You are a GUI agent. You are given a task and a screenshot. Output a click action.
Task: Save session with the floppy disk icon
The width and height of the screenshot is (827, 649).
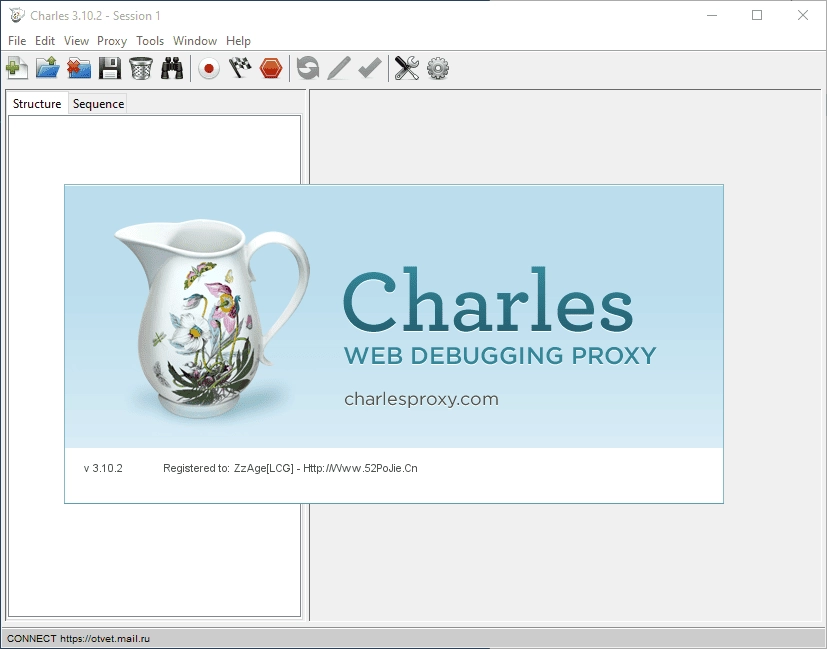click(x=110, y=68)
